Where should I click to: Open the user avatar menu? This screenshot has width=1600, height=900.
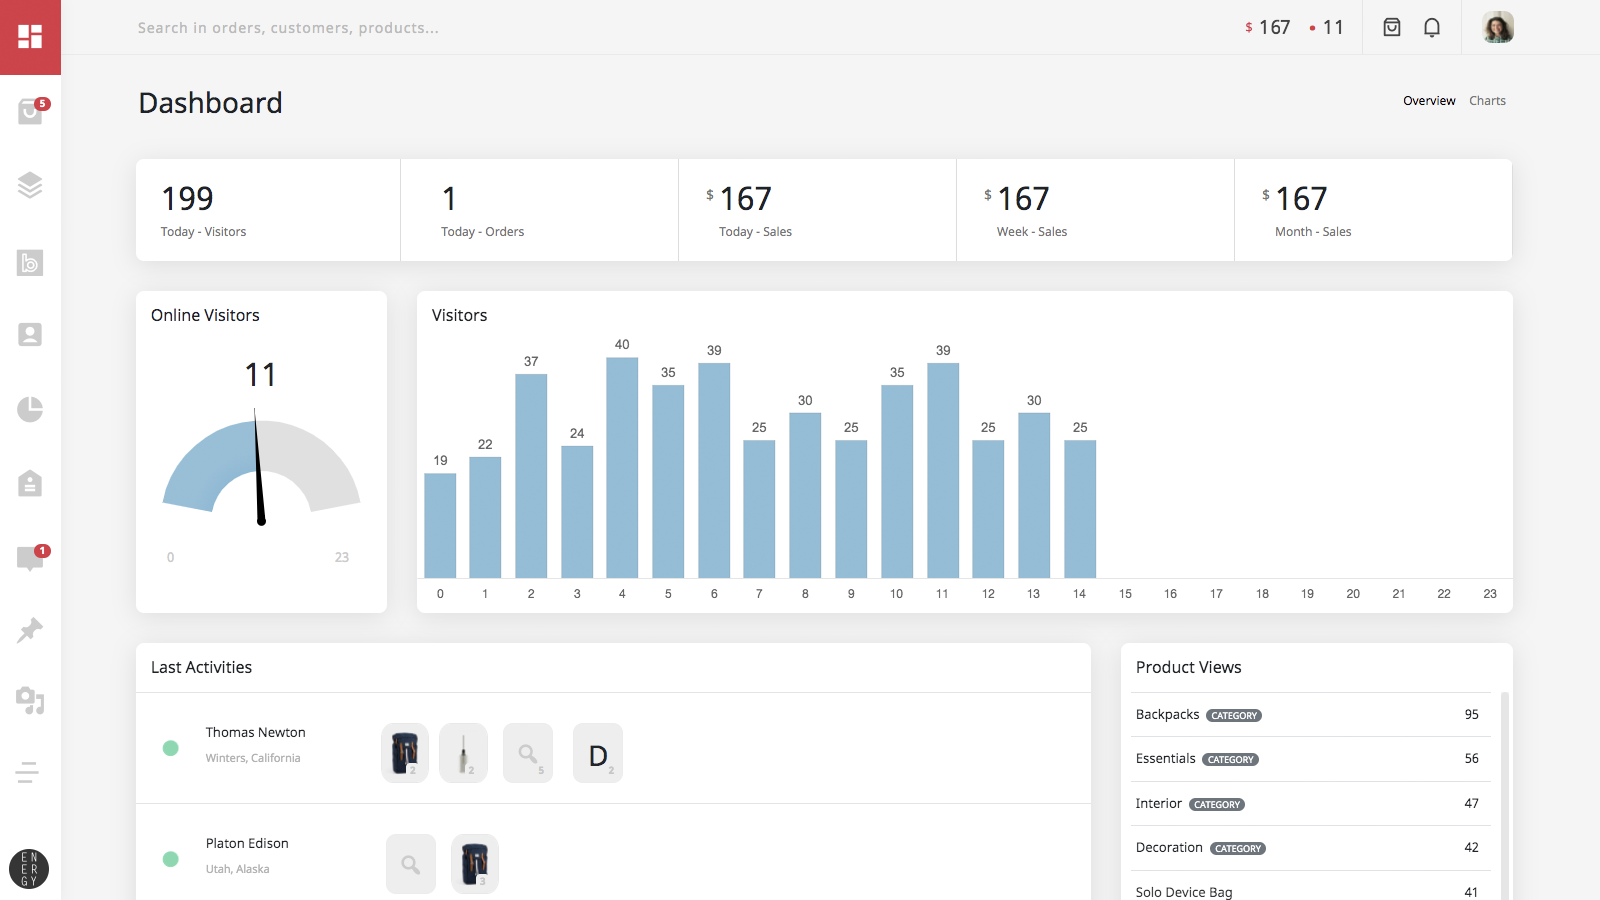1498,27
